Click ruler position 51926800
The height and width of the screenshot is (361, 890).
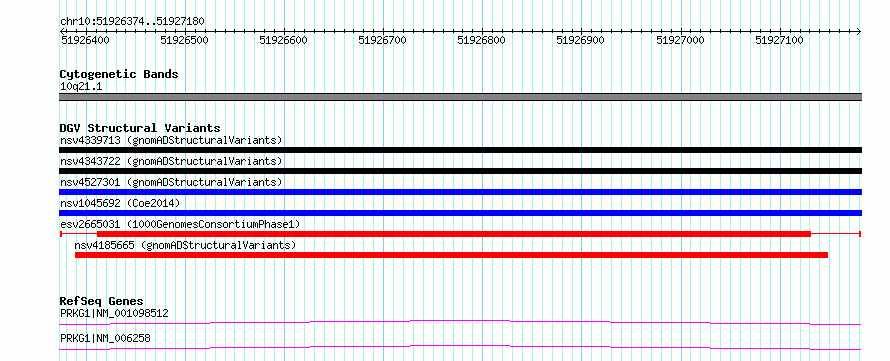click(x=481, y=40)
